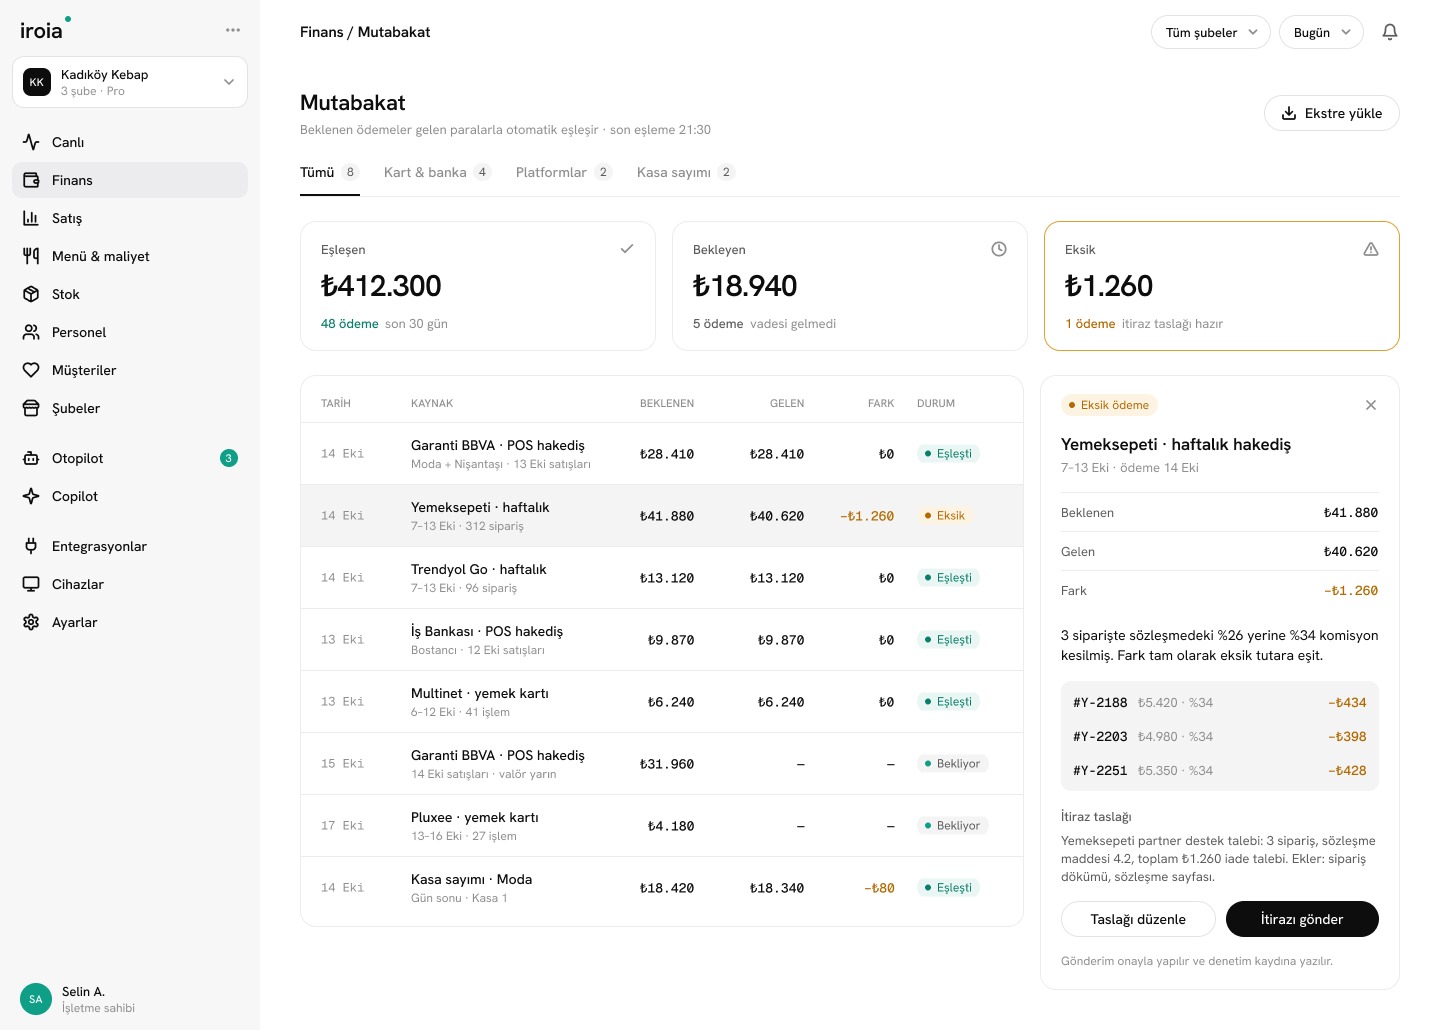Click the Selin A. user profile

point(78,999)
